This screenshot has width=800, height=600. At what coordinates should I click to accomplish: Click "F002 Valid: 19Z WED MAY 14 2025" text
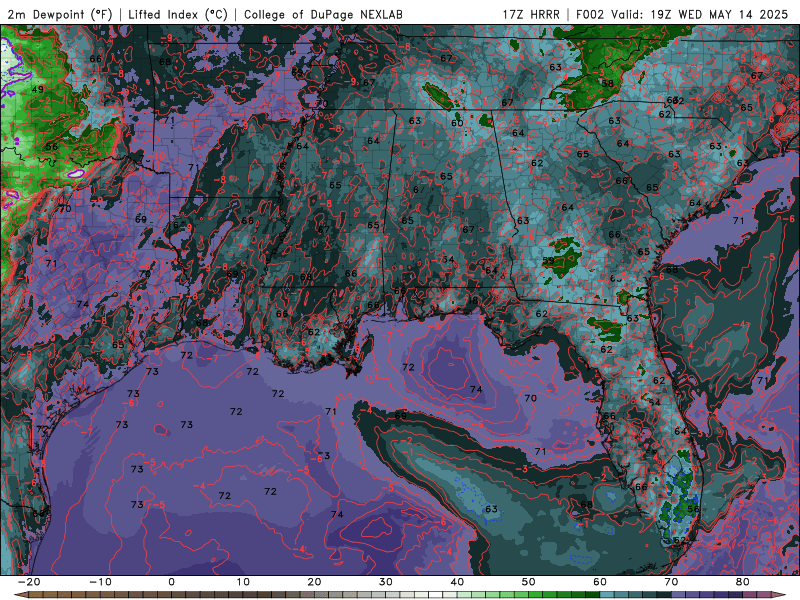[682, 14]
